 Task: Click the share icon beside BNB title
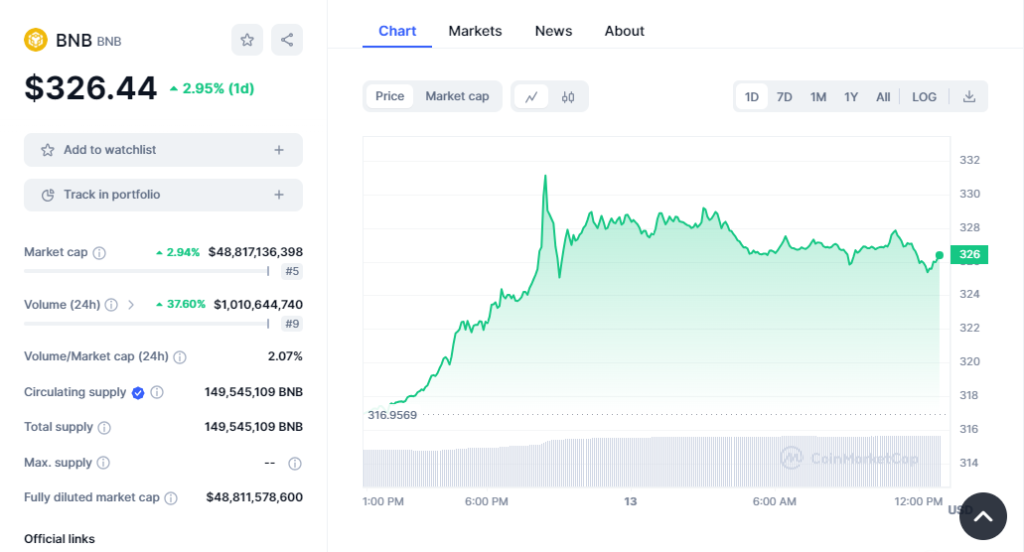click(x=287, y=40)
